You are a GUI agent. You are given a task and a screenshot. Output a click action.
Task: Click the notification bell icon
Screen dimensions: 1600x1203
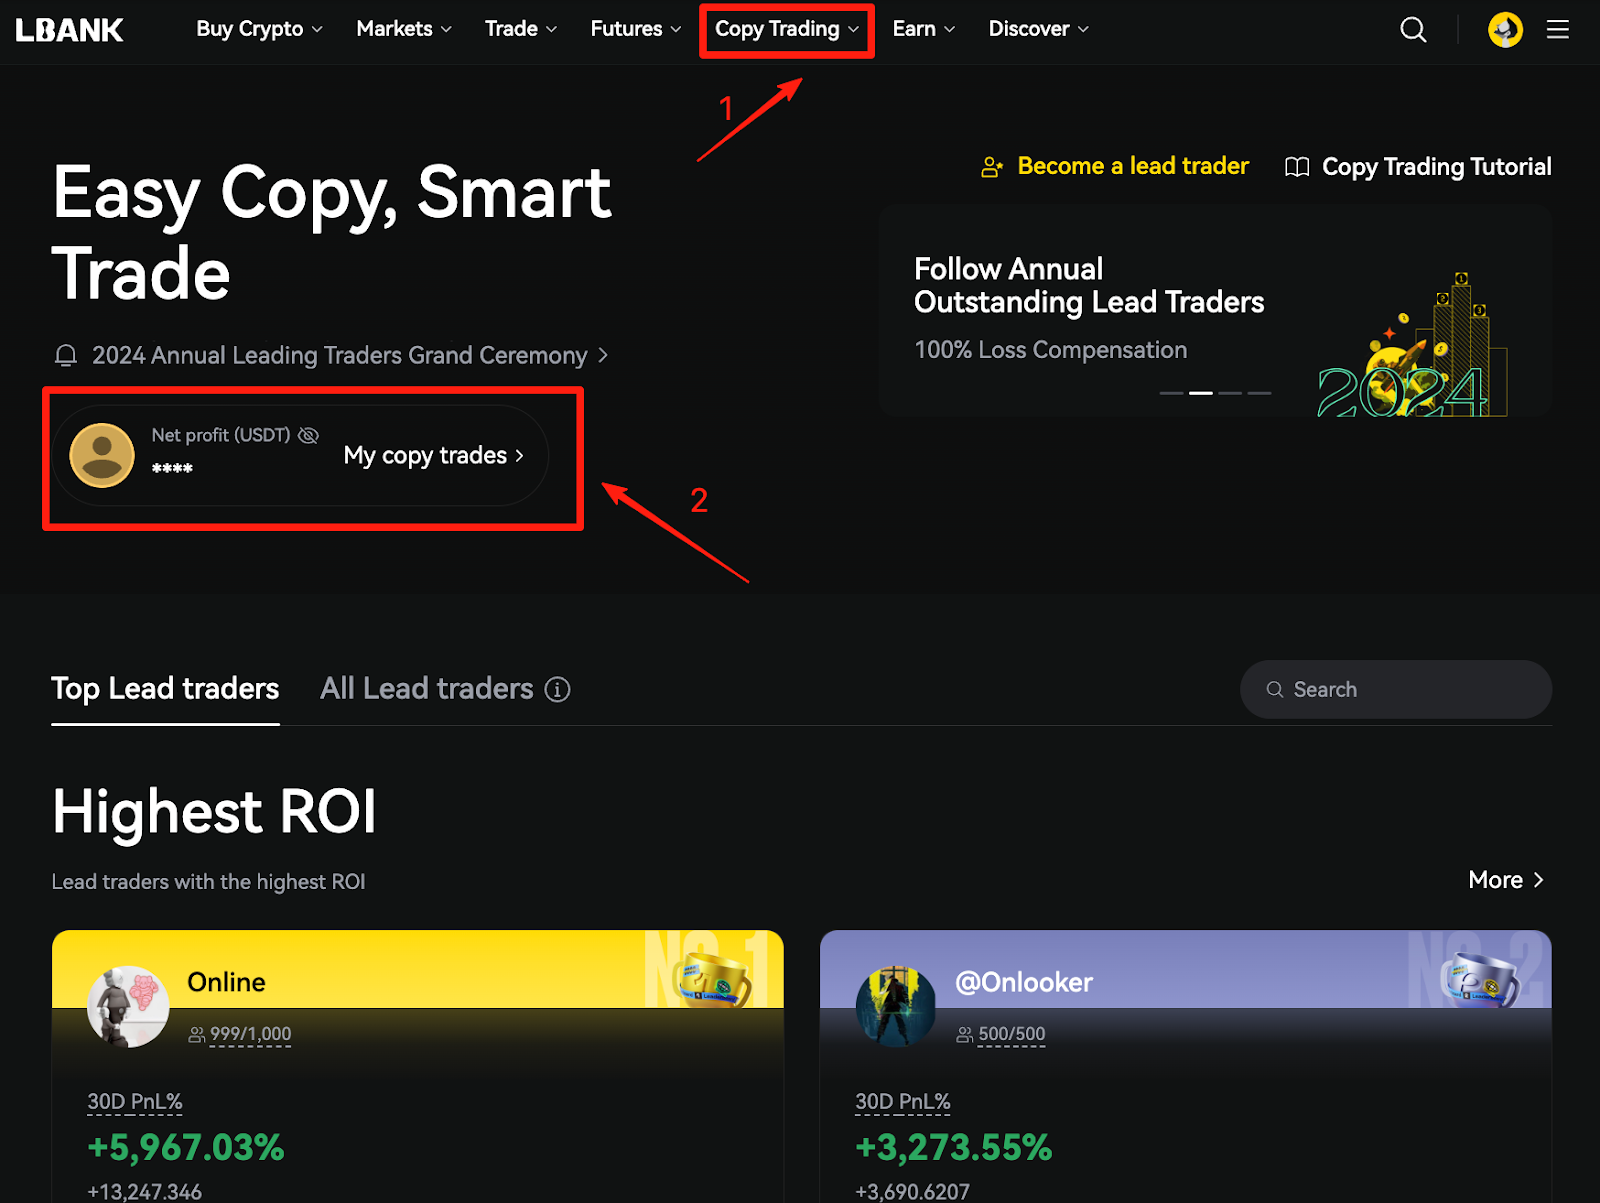[66, 356]
